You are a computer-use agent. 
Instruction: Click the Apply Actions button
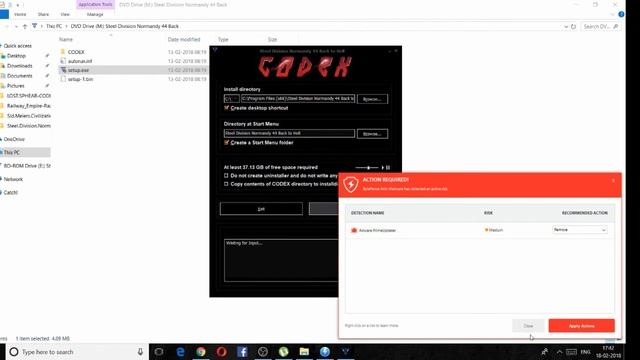(581, 326)
